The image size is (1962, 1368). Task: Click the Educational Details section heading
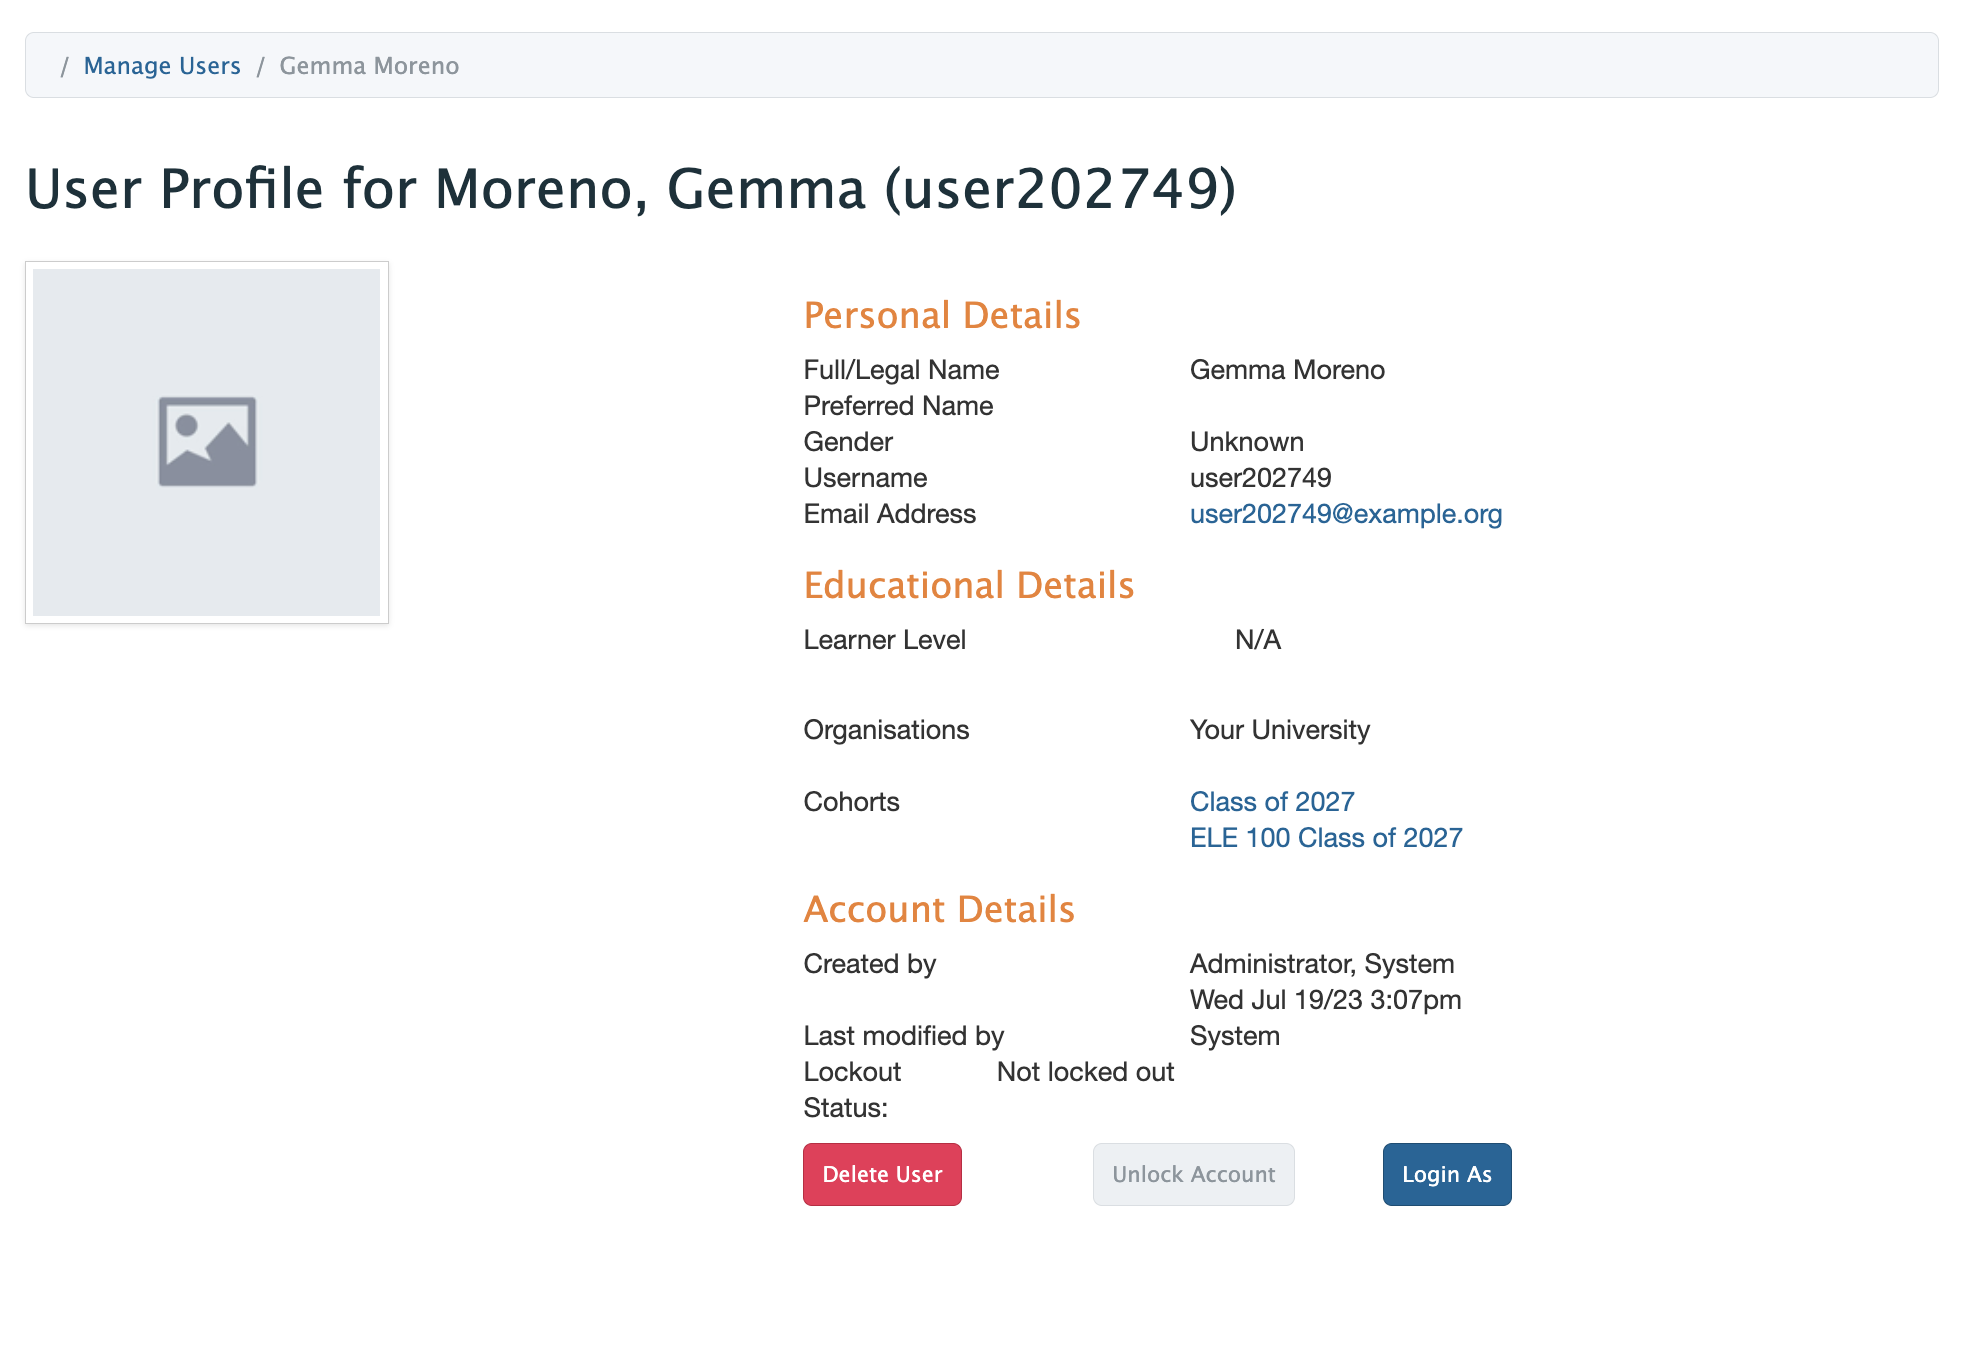968,586
